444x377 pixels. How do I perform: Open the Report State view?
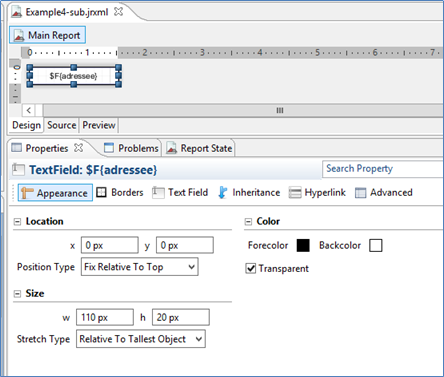click(x=199, y=148)
